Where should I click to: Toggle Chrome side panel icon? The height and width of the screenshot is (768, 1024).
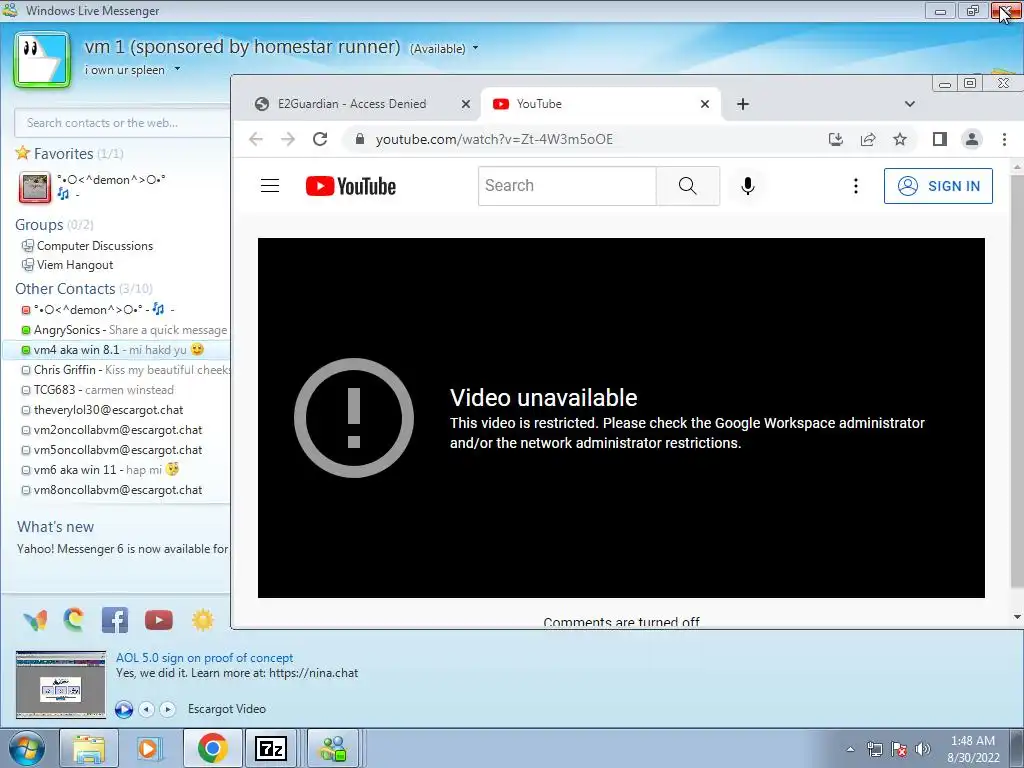[x=940, y=139]
